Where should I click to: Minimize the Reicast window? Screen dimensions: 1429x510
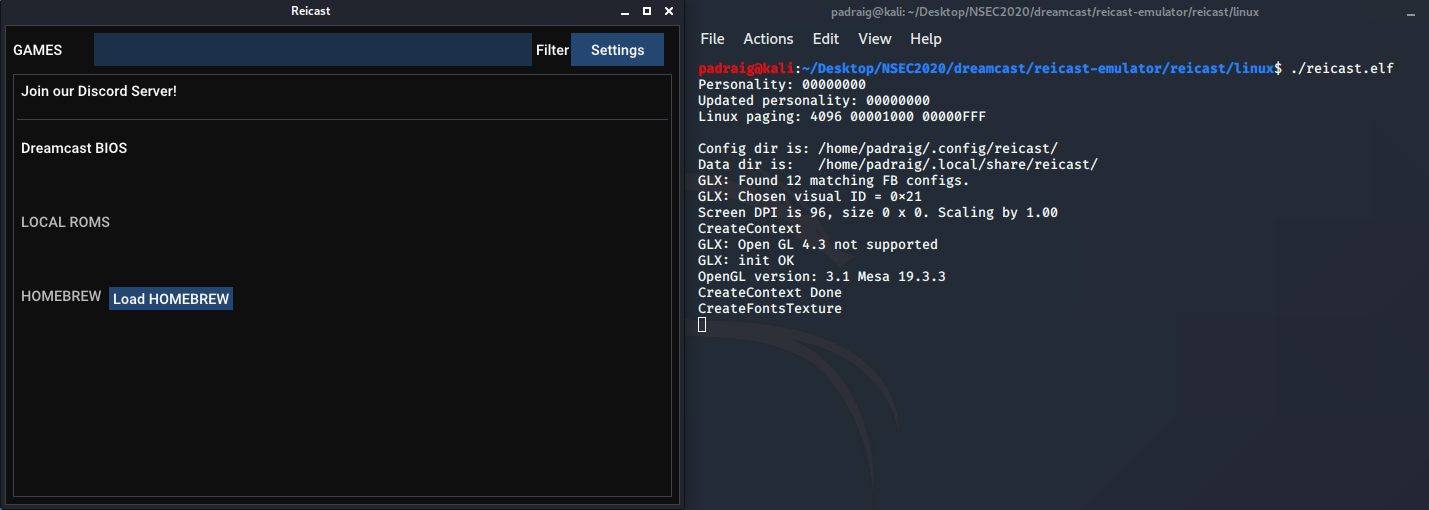tap(625, 11)
